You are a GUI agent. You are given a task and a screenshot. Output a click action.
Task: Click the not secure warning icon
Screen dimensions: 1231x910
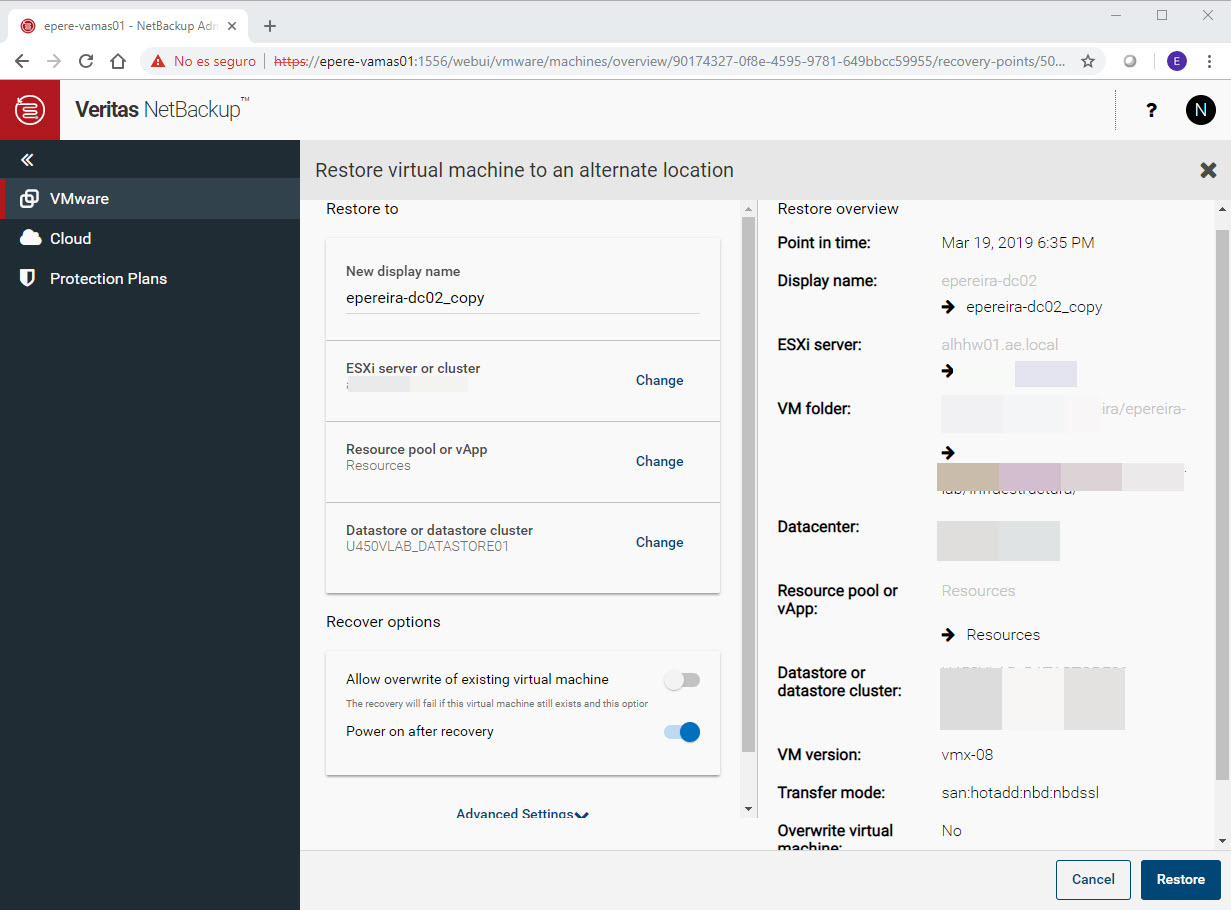158,61
